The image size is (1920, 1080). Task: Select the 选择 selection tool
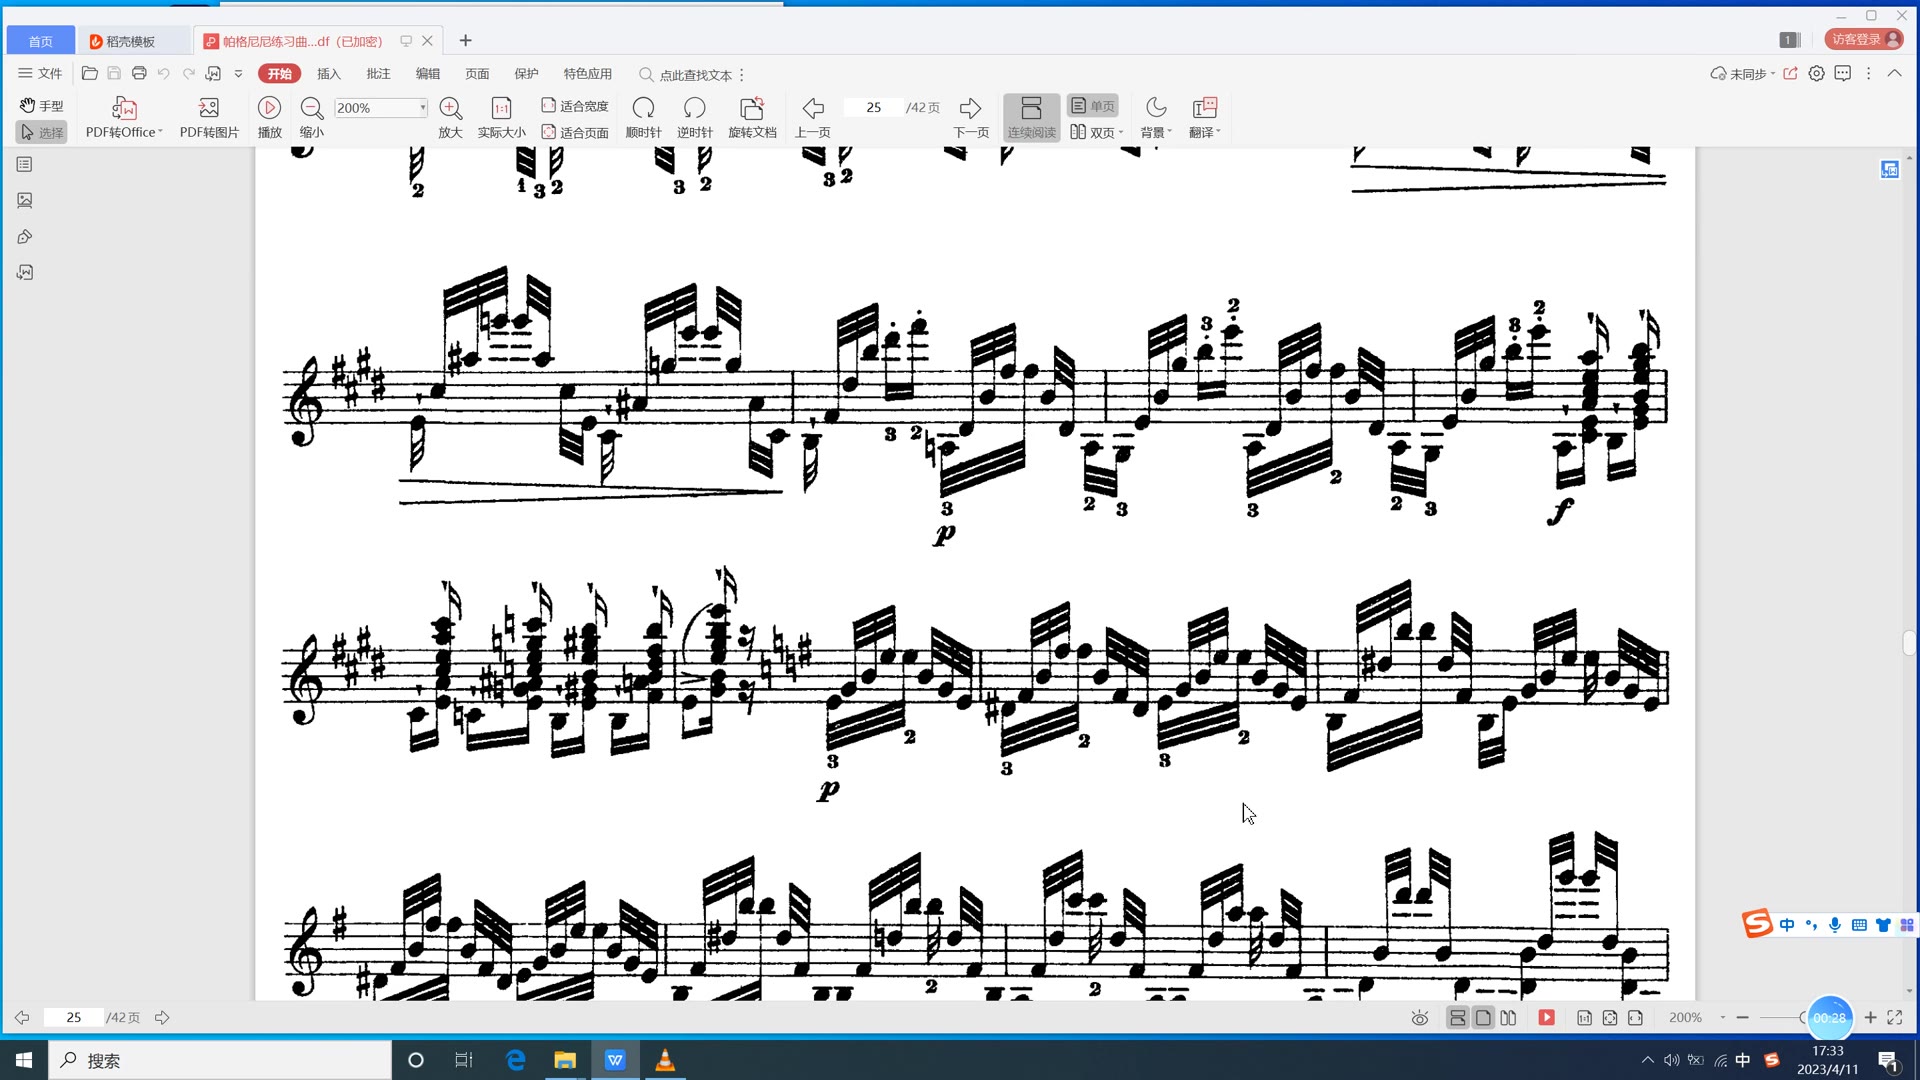[41, 132]
